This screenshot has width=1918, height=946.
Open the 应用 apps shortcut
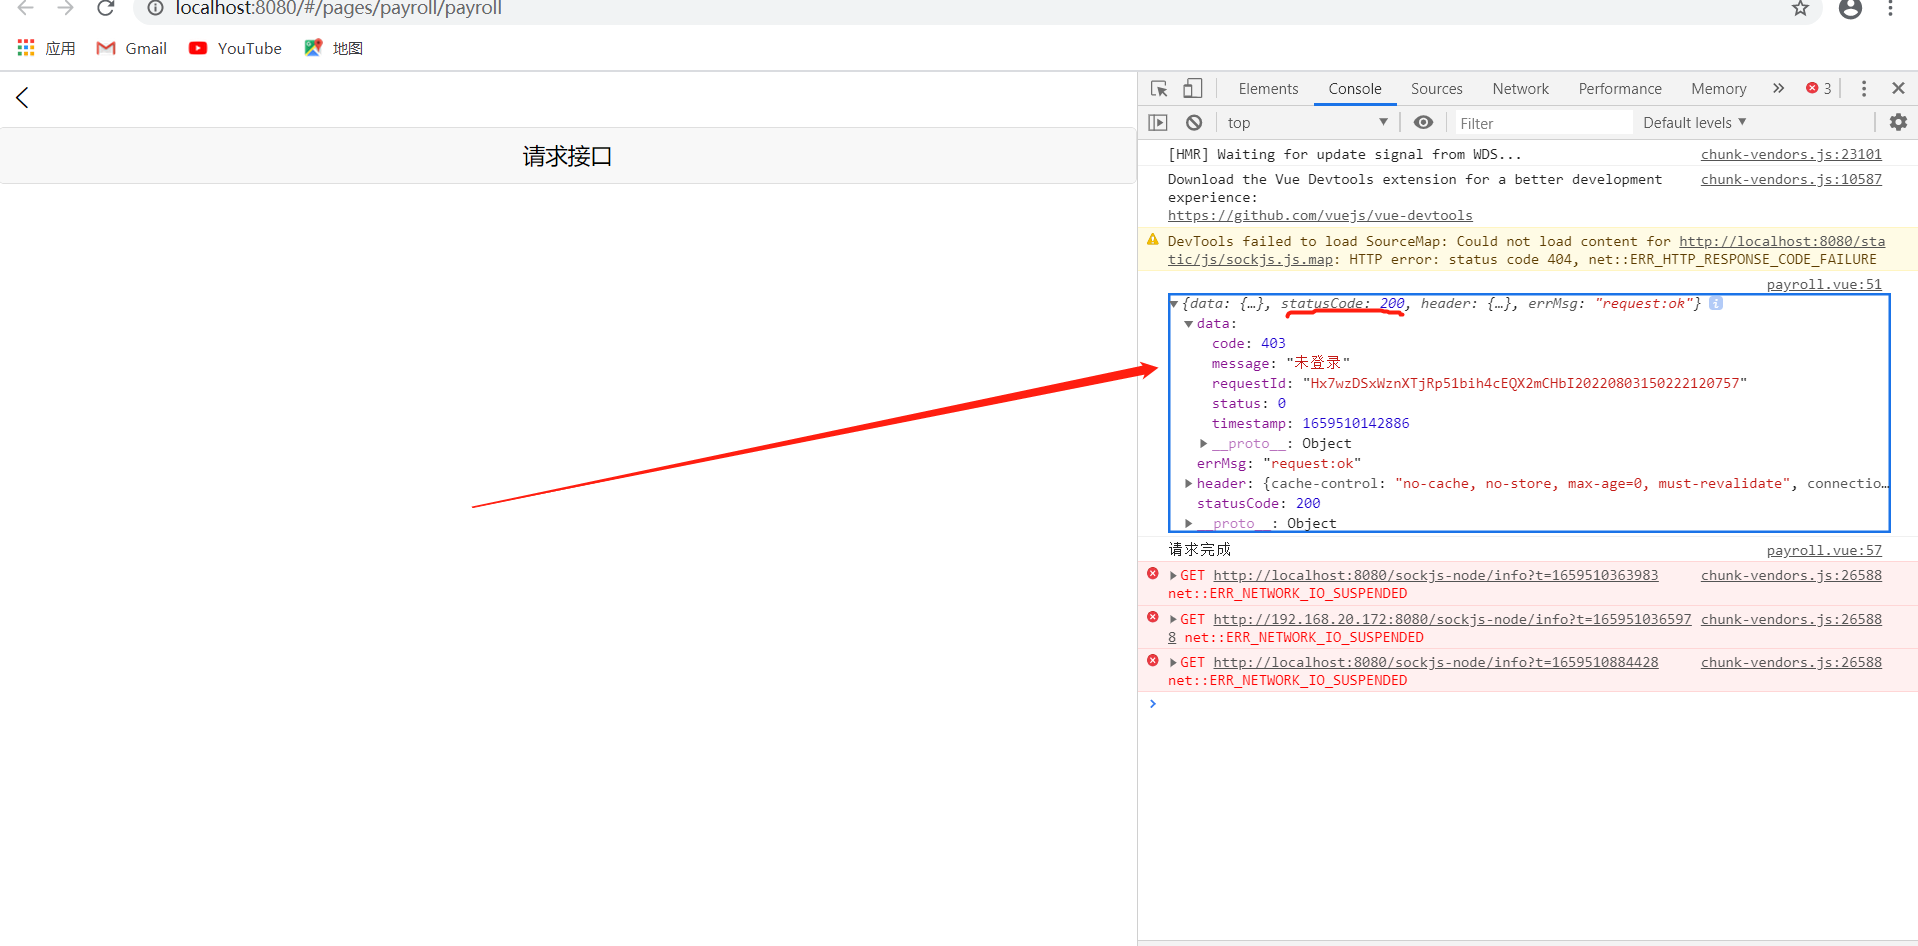click(46, 48)
